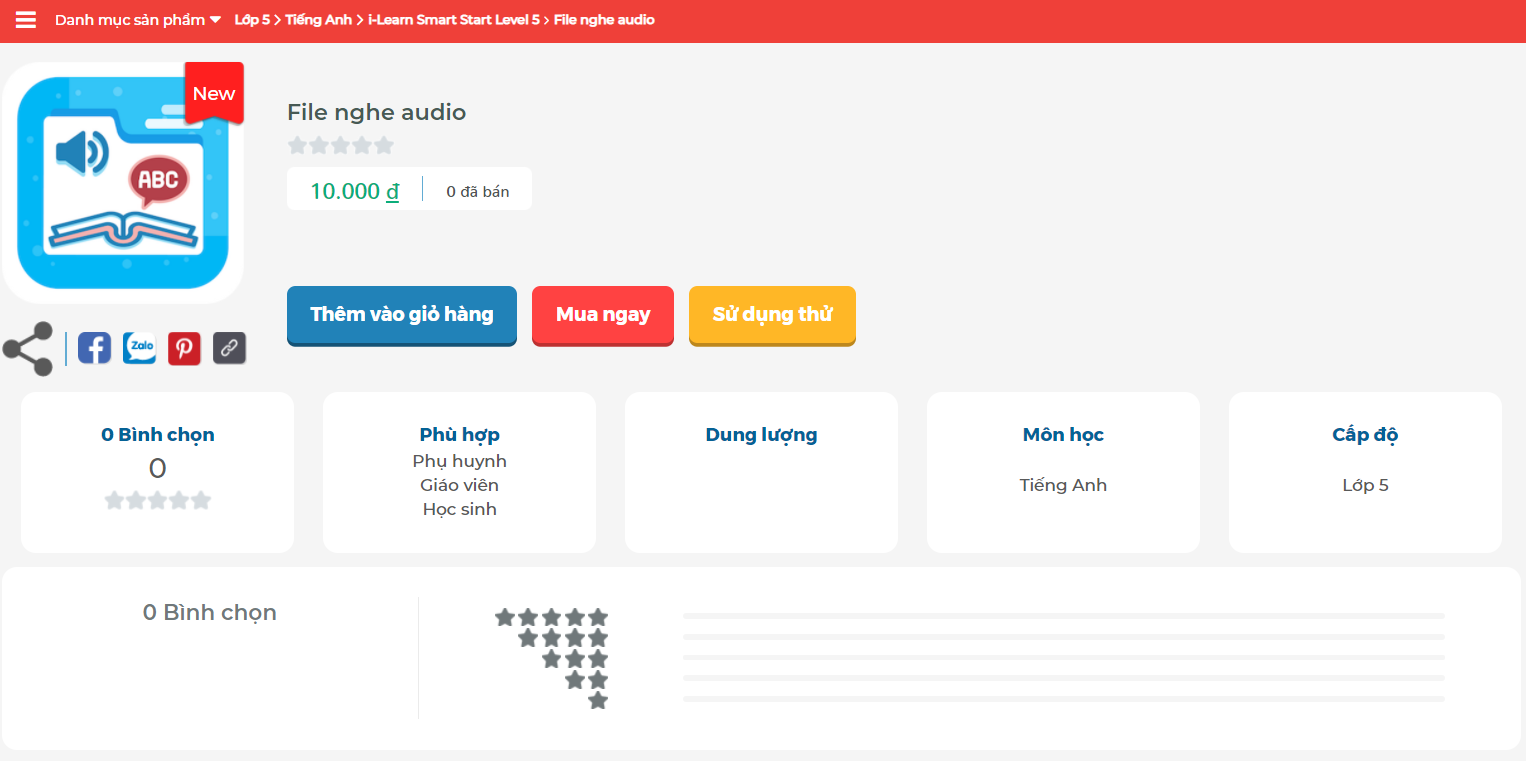Click the 0 Bình chọn review summary heading
1526x761 pixels.
click(210, 612)
